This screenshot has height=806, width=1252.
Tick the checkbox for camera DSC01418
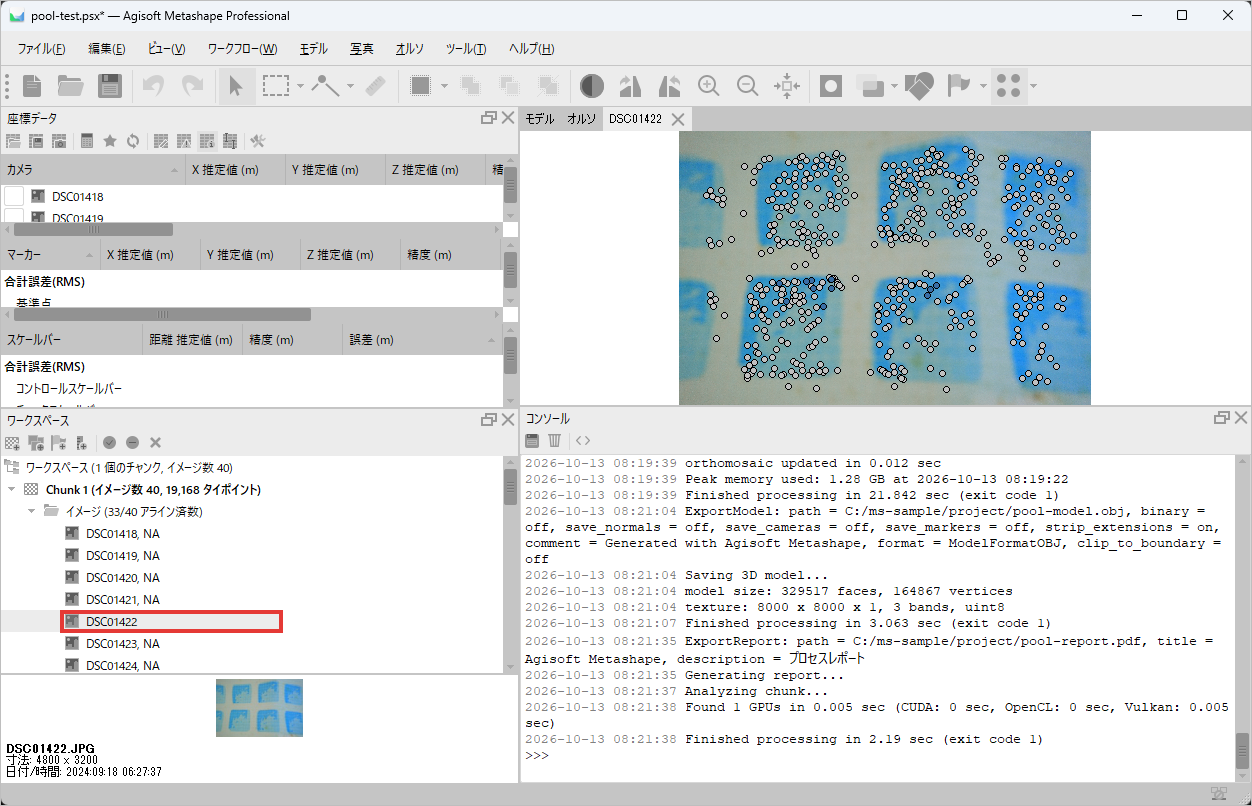click(x=14, y=197)
